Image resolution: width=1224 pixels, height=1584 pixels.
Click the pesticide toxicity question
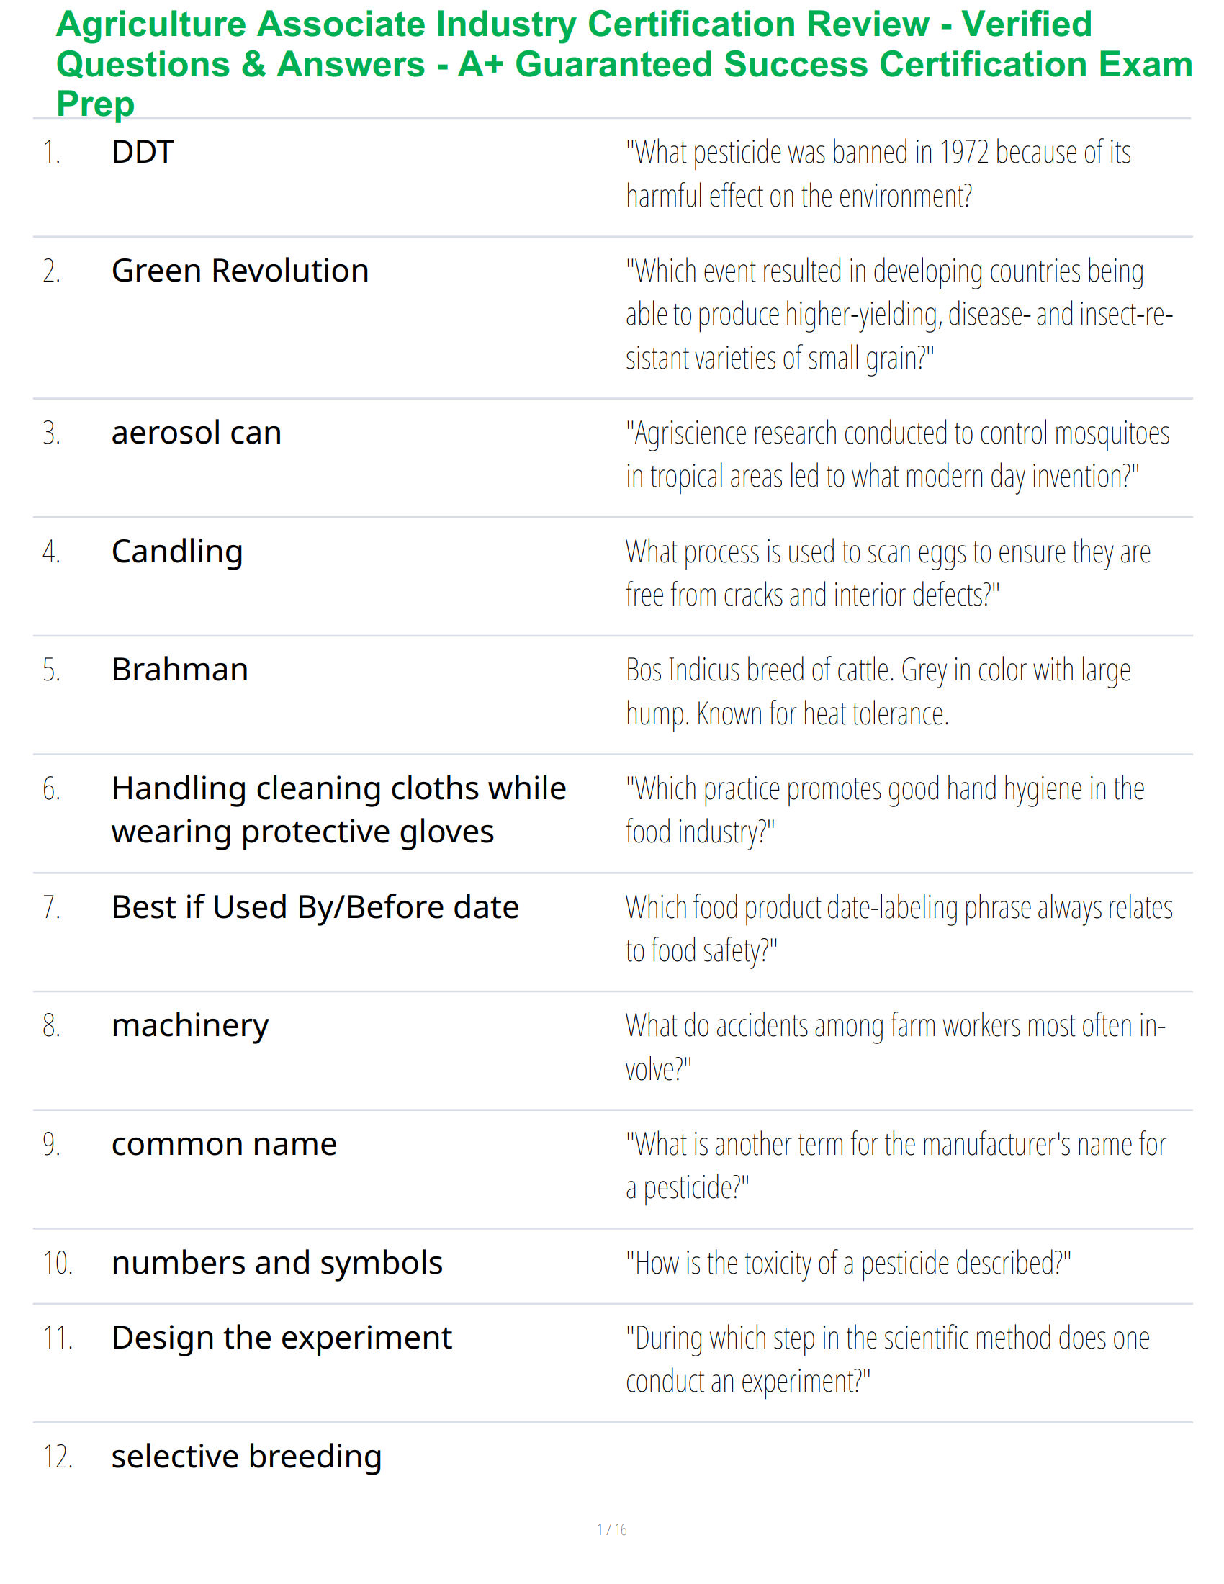click(x=848, y=1264)
